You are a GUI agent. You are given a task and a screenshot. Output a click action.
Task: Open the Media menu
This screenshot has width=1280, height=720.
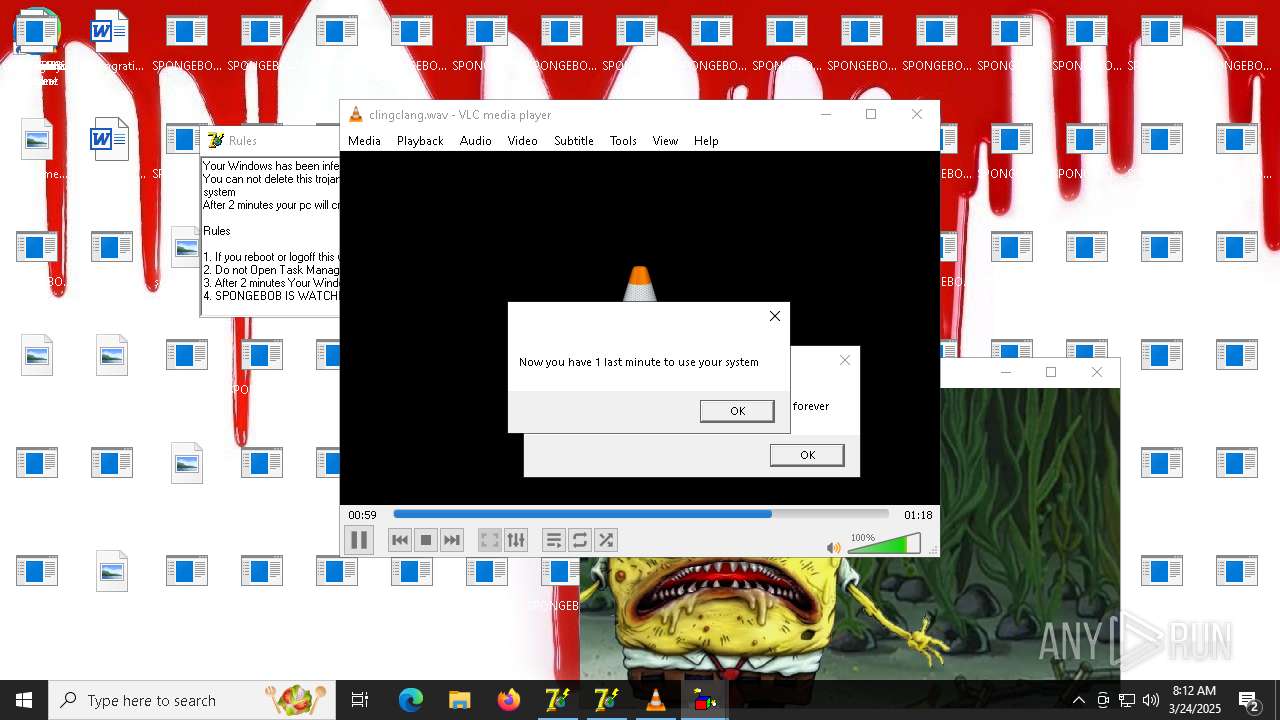click(x=364, y=141)
